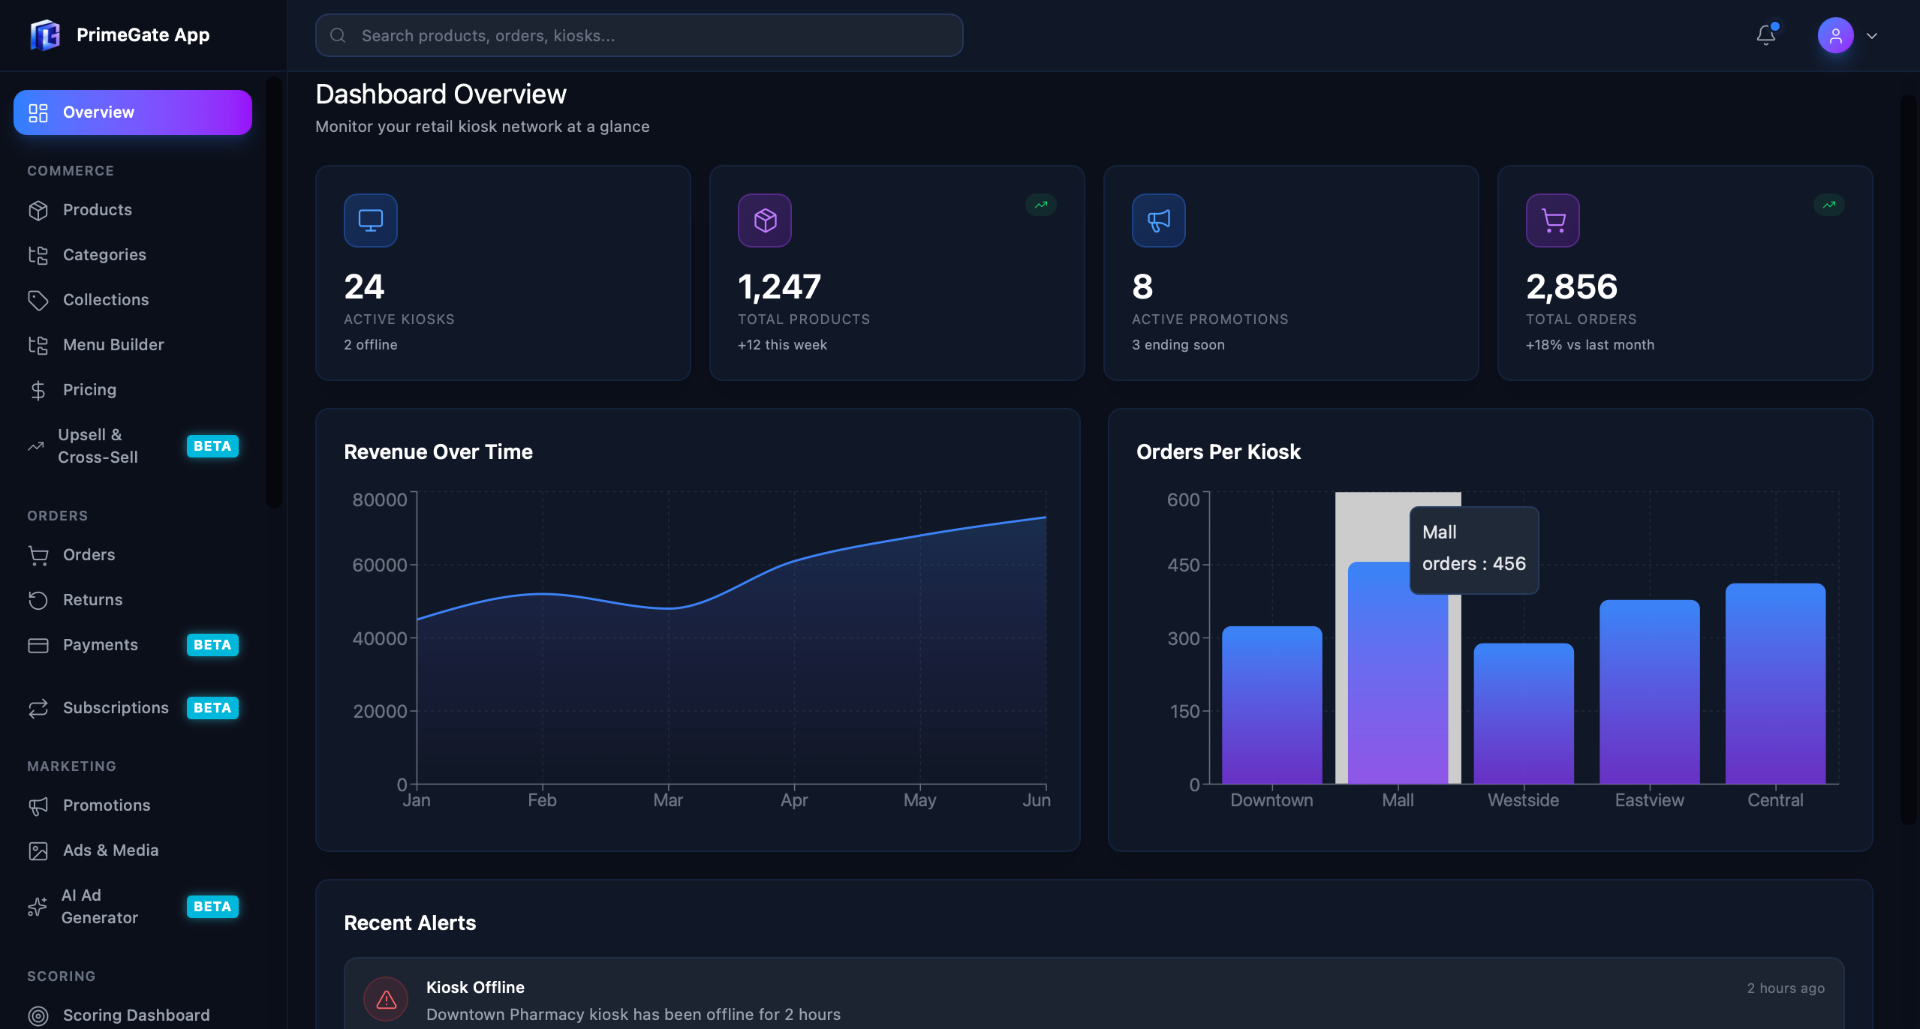Screen dimensions: 1920x1029
Task: Click the '2 offline' text
Action: point(371,345)
